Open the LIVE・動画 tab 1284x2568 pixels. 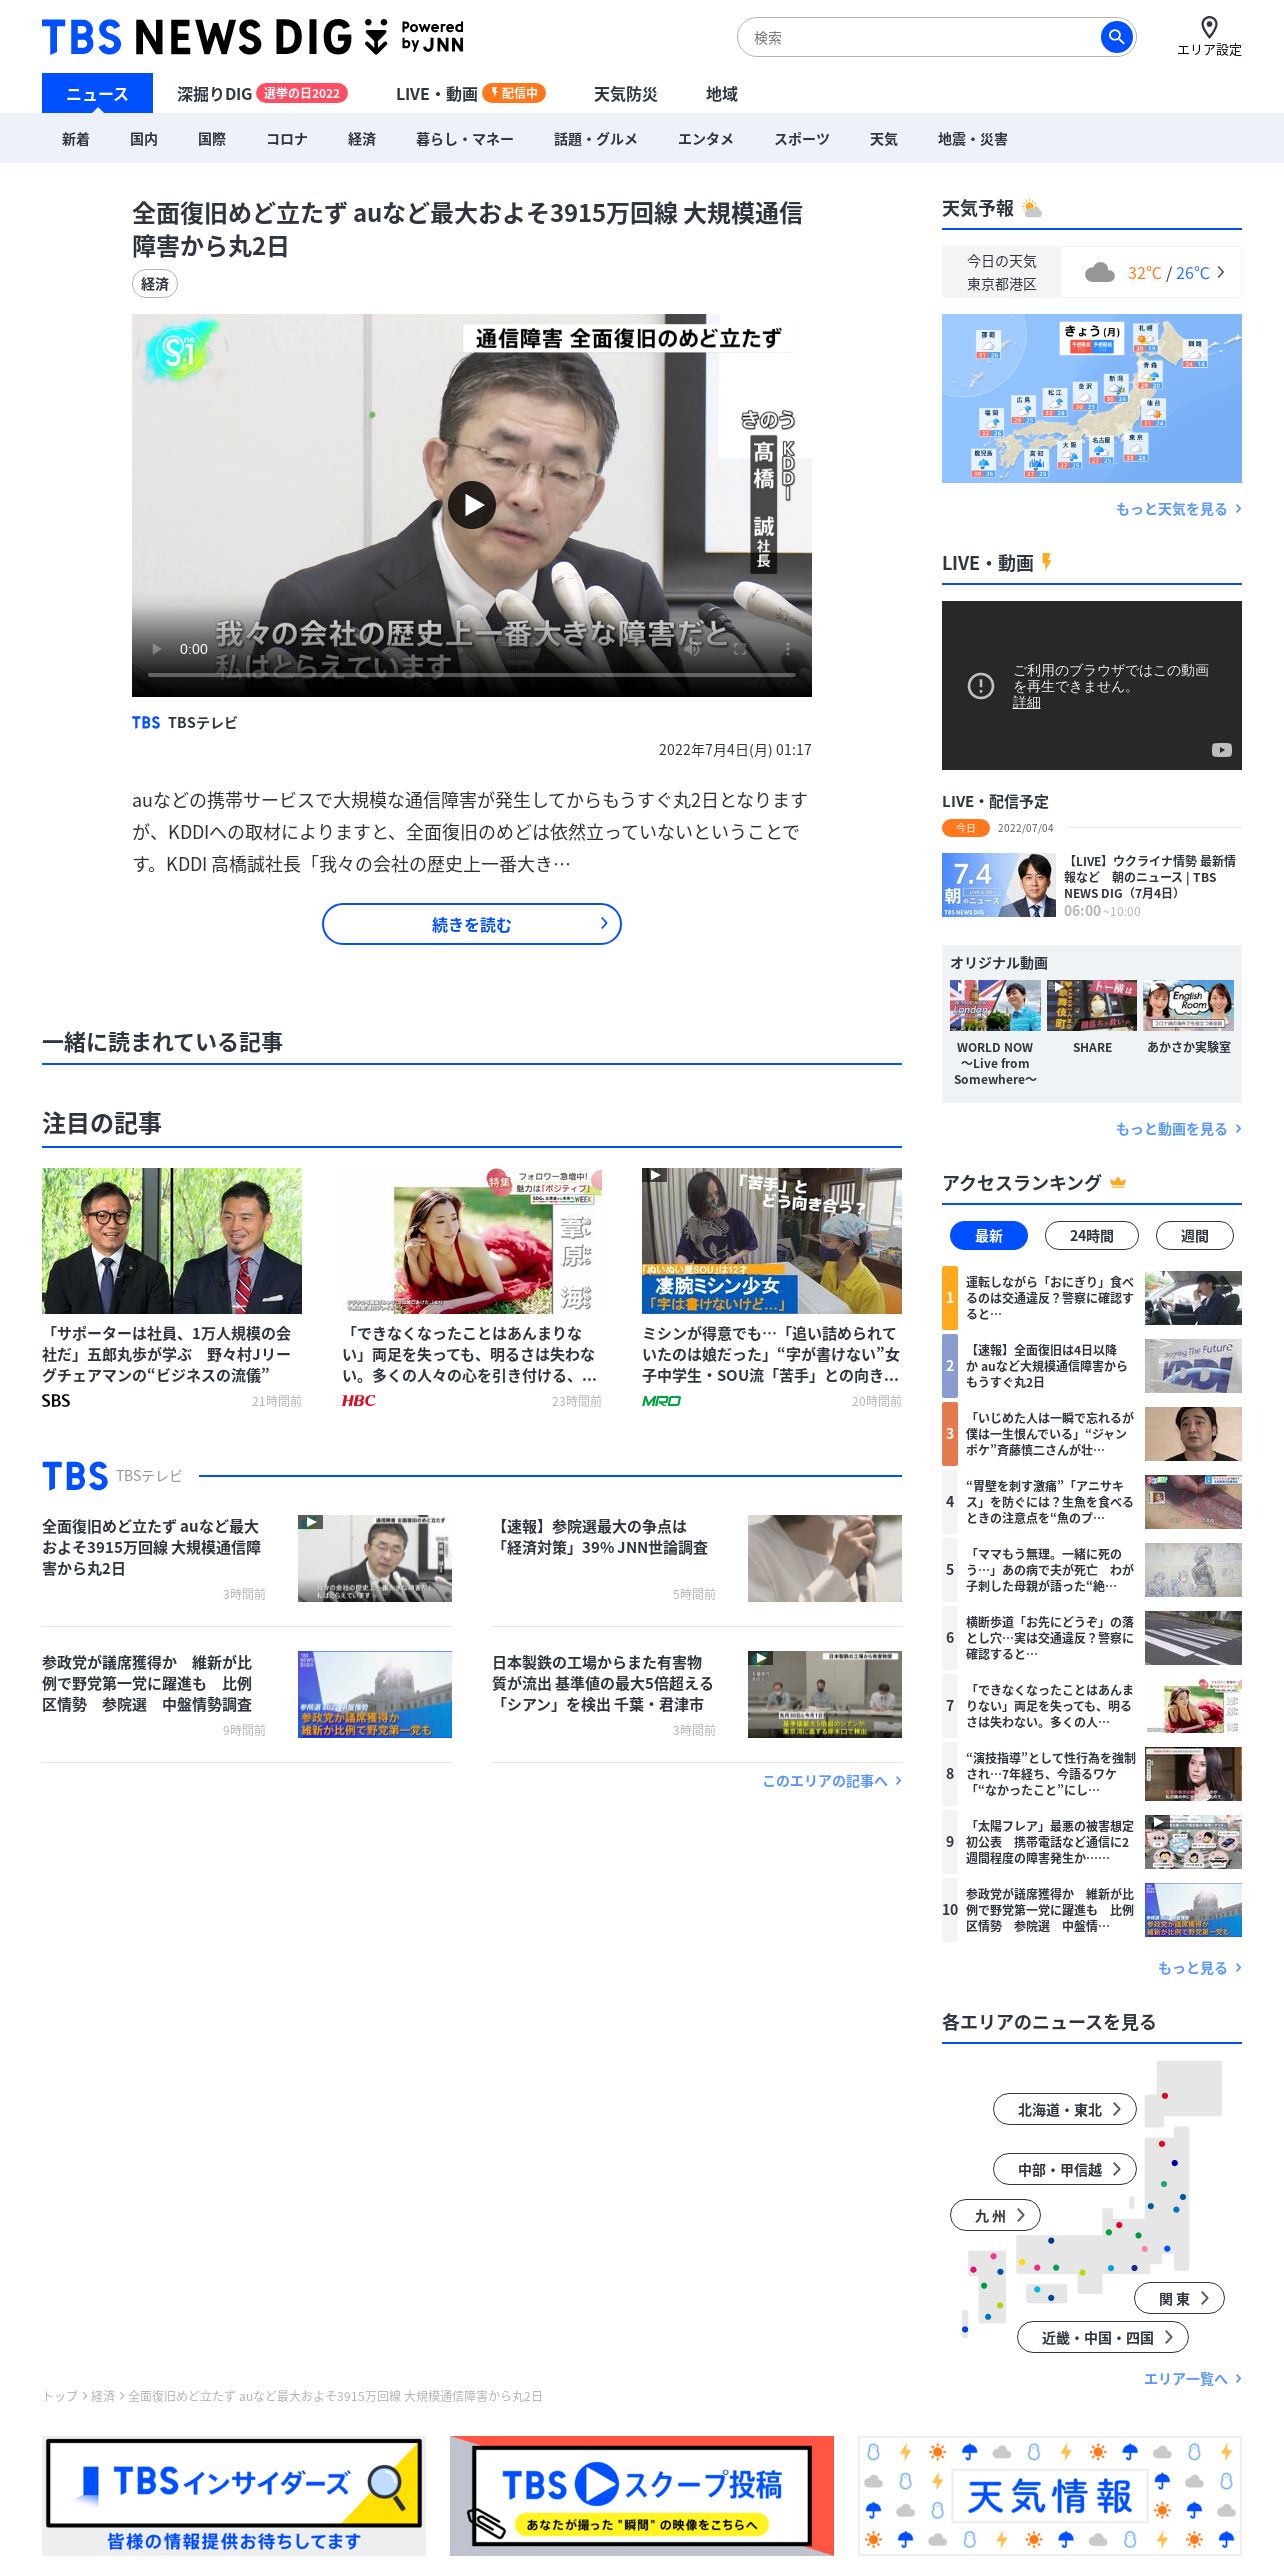click(x=470, y=94)
